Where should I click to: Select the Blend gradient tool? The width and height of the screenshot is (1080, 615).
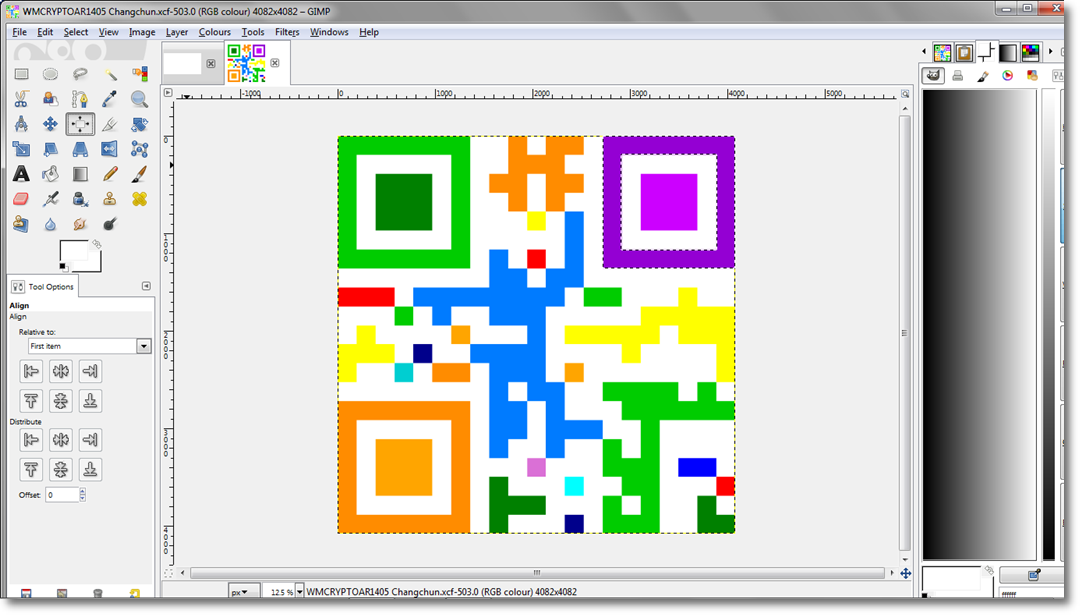pyautogui.click(x=80, y=174)
